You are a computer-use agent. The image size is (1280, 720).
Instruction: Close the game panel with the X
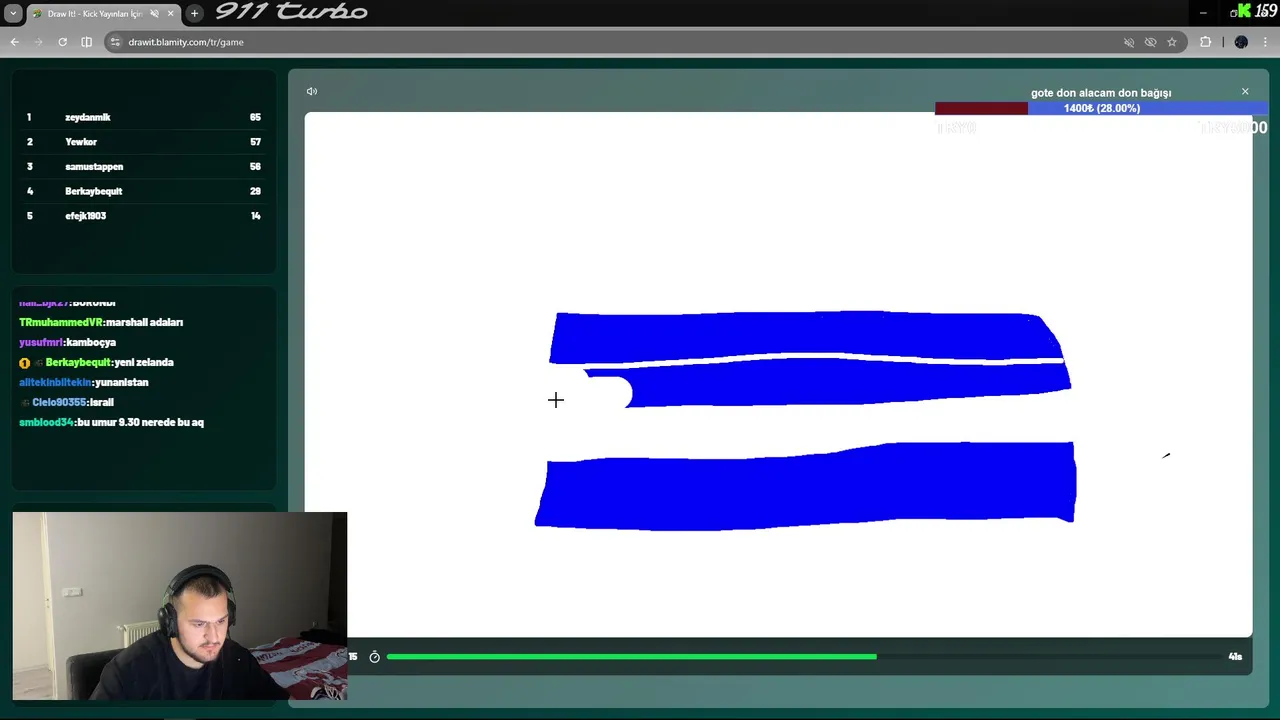(1245, 91)
